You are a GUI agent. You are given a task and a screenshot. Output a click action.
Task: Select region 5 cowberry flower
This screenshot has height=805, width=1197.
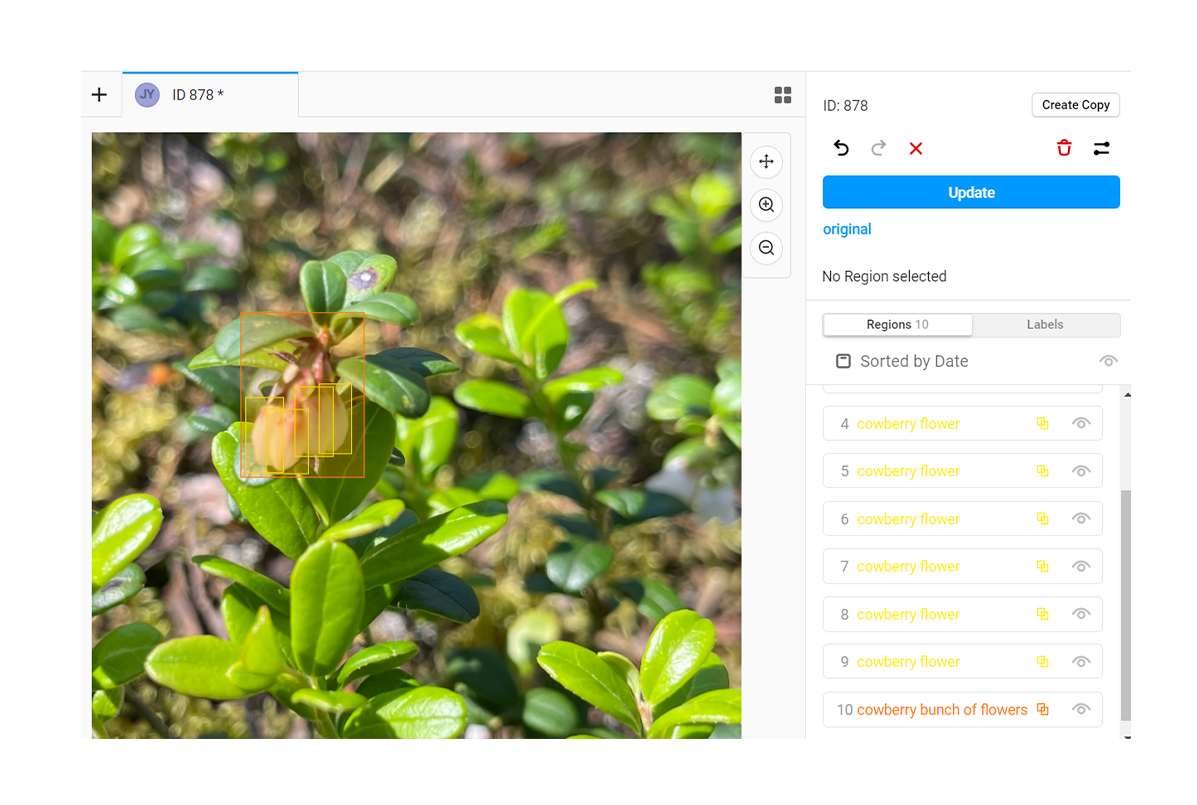(962, 471)
